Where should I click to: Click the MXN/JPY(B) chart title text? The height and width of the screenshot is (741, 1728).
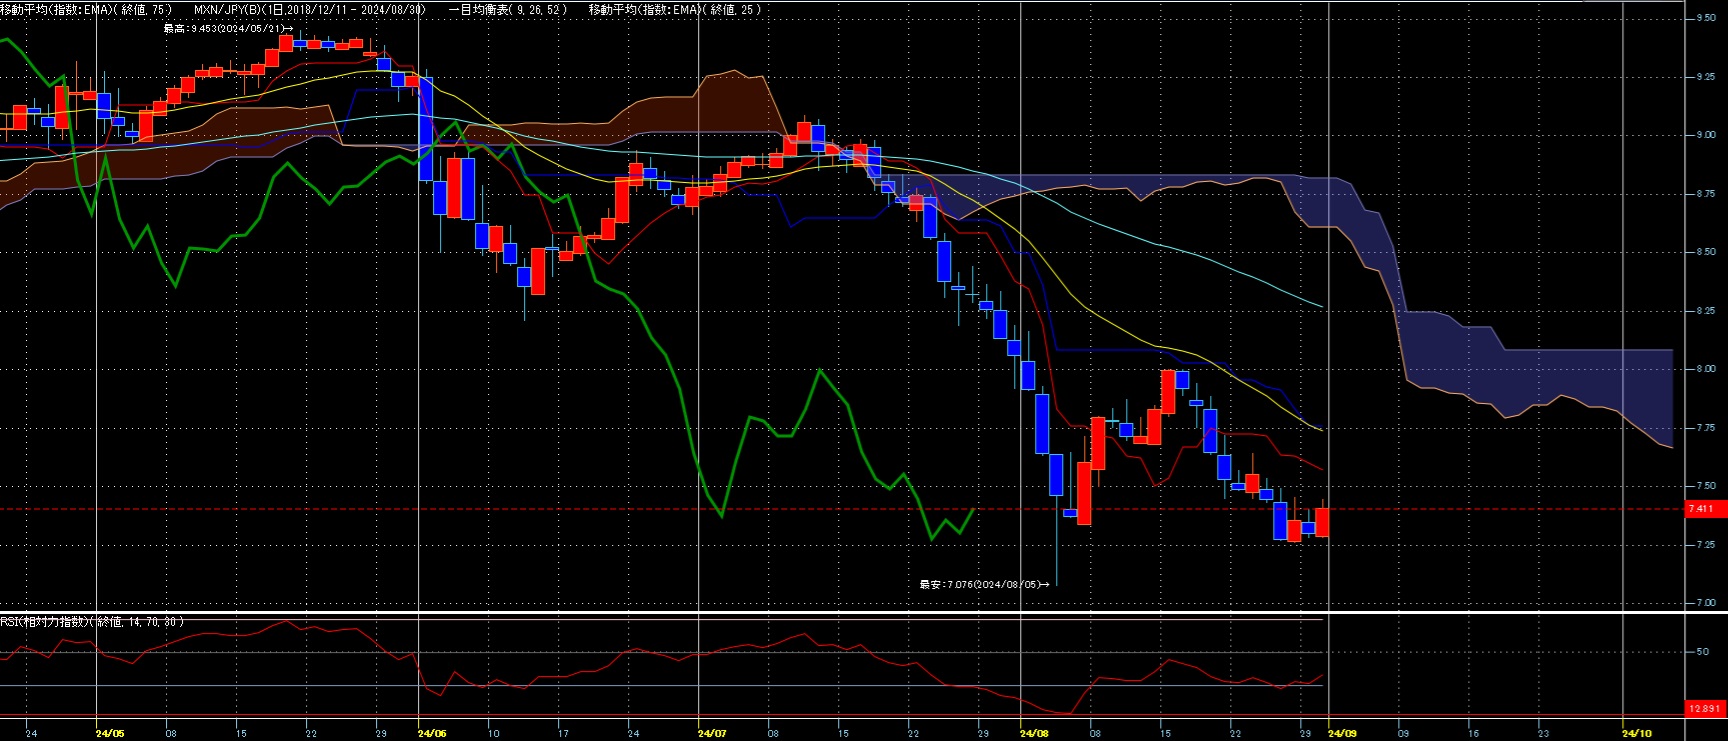(309, 9)
